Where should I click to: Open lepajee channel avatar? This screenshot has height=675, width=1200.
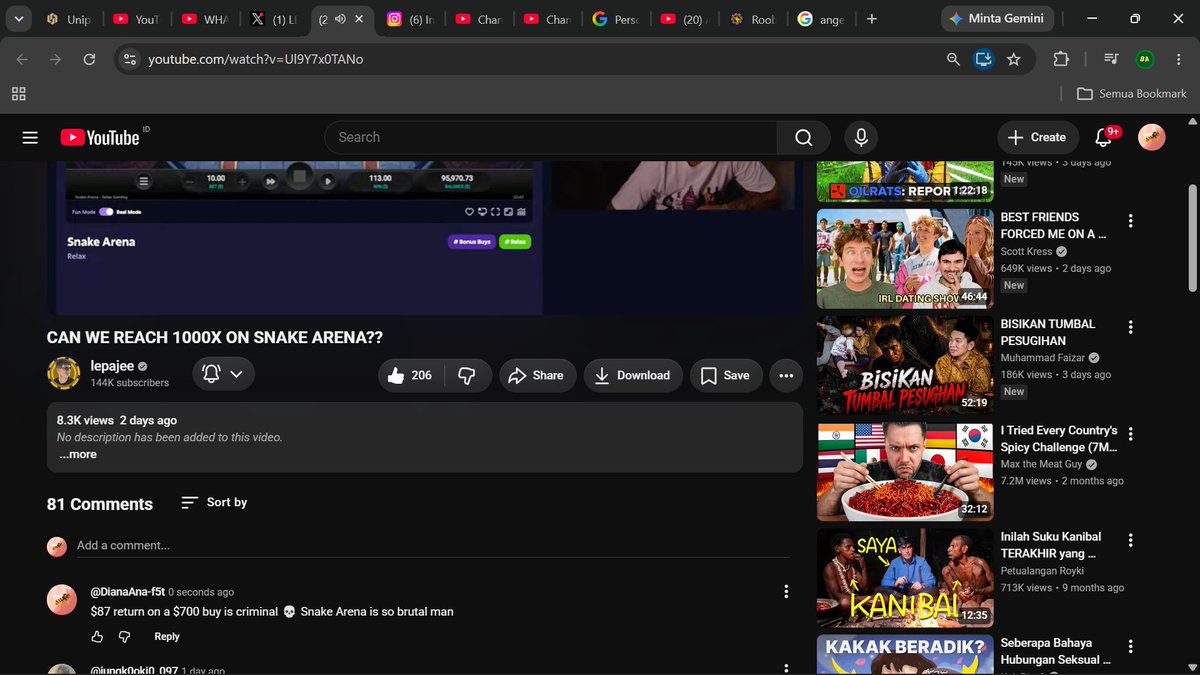[x=64, y=373]
